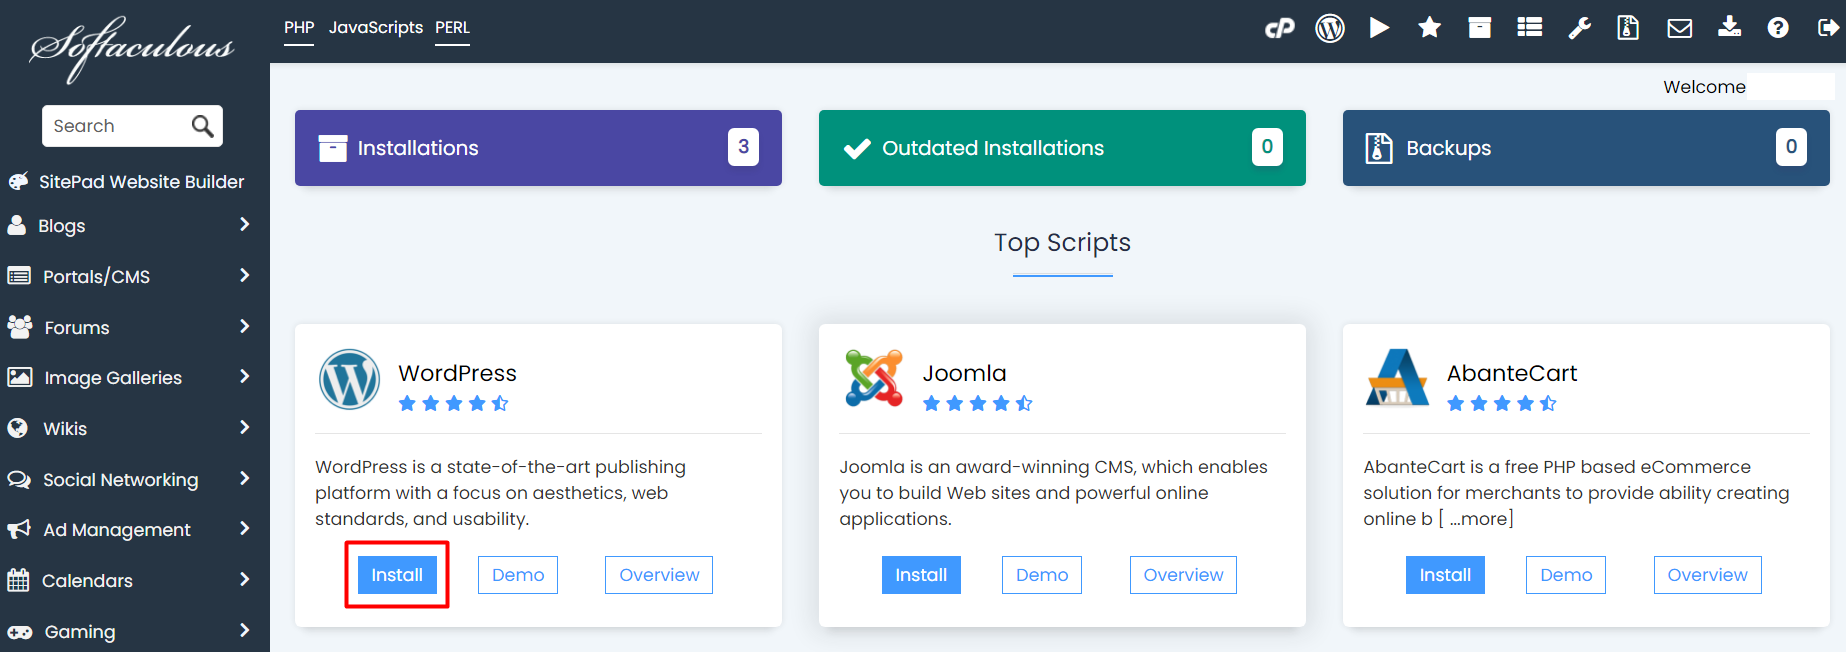Viewport: 1846px width, 652px height.
Task: Click the question mark help icon
Action: 1777,28
